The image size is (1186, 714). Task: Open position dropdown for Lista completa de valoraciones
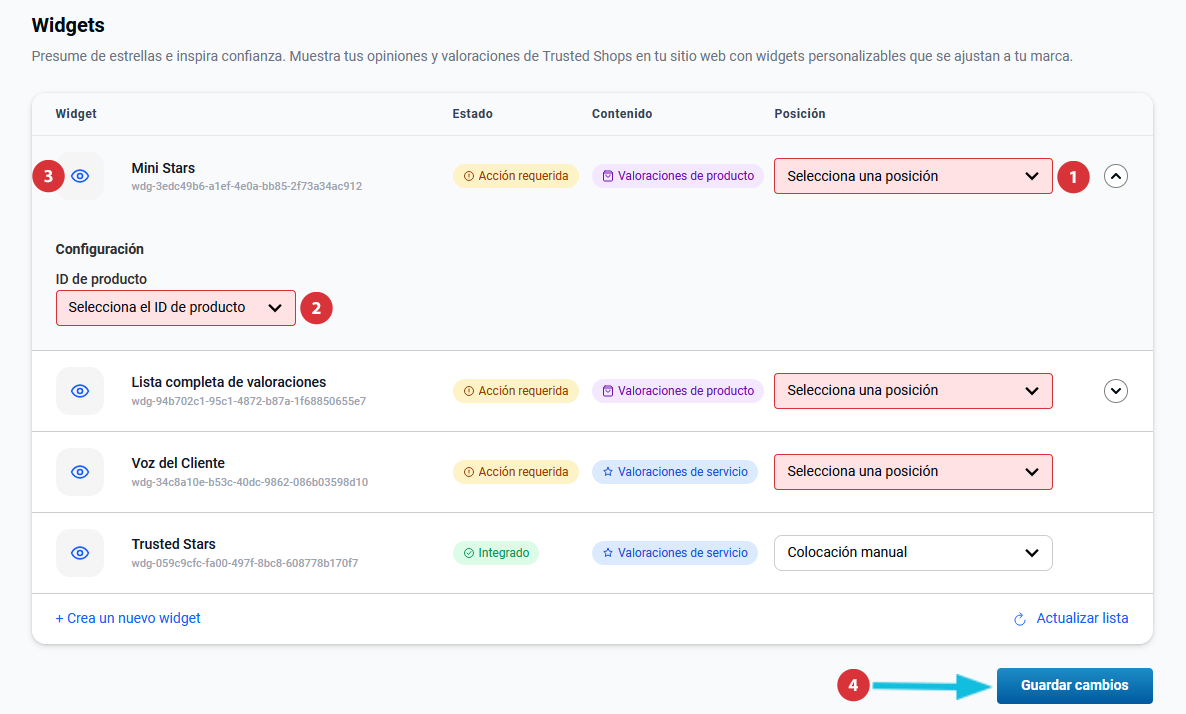(912, 391)
